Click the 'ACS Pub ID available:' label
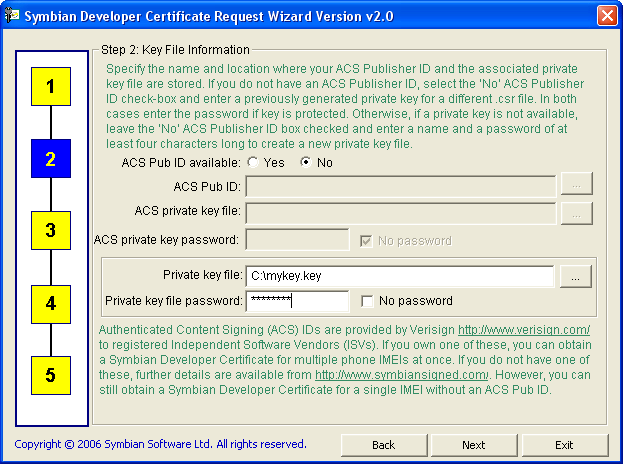 click(x=181, y=163)
